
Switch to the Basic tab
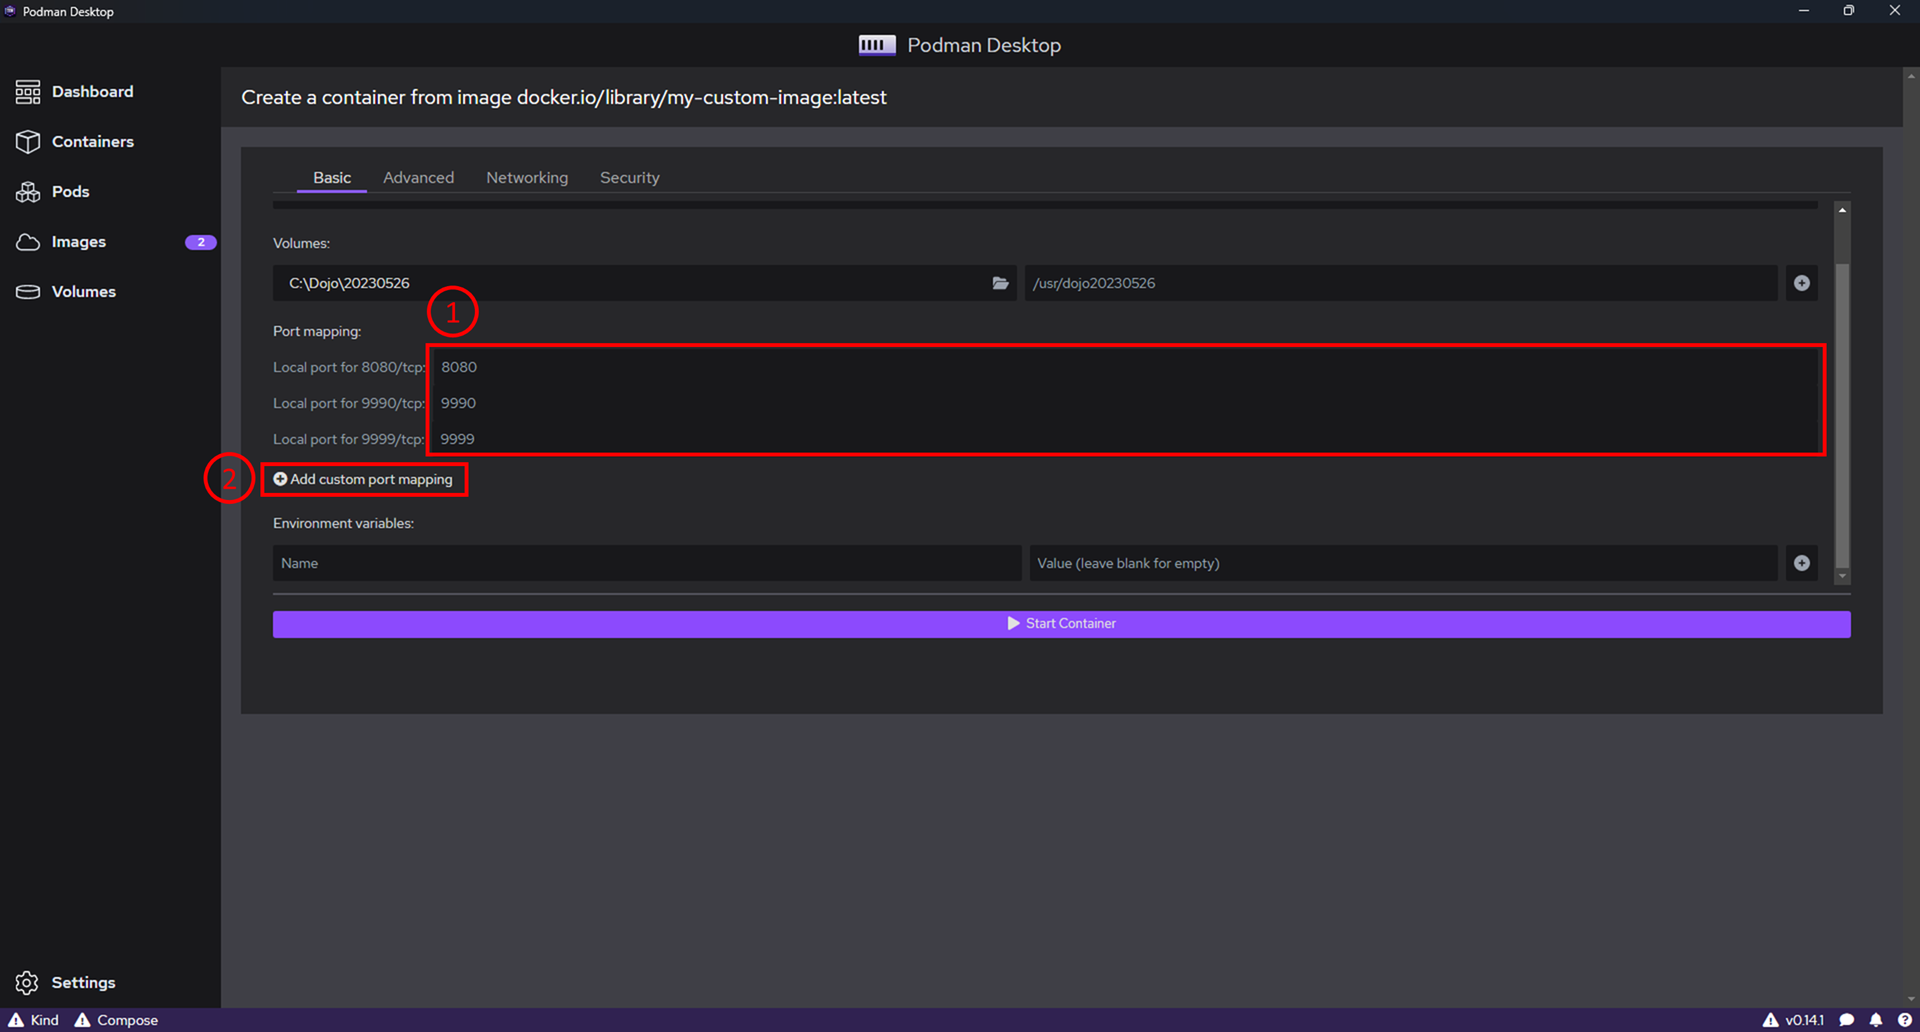coord(332,178)
